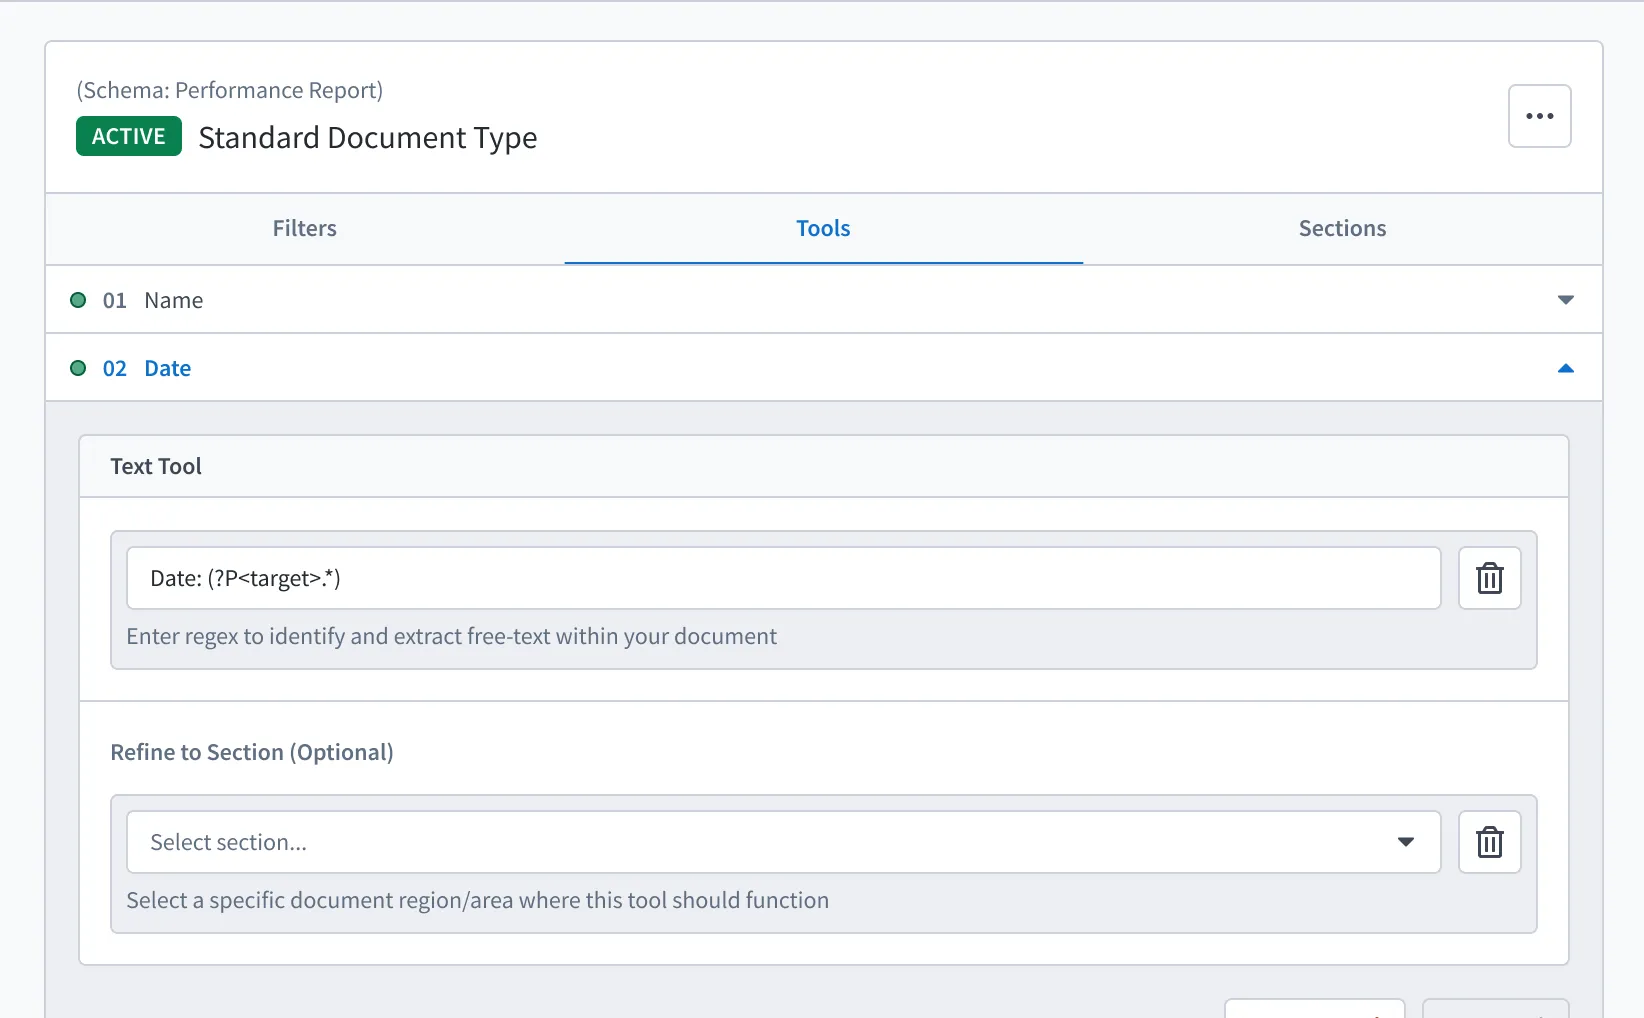Click the Date tool label
The width and height of the screenshot is (1644, 1018).
168,369
